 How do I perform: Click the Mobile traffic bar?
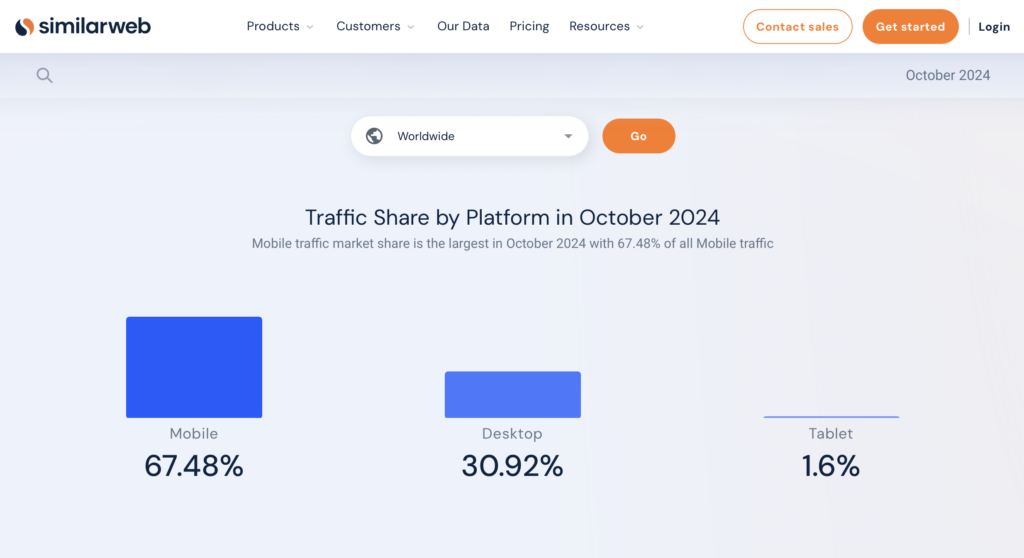[x=194, y=367]
